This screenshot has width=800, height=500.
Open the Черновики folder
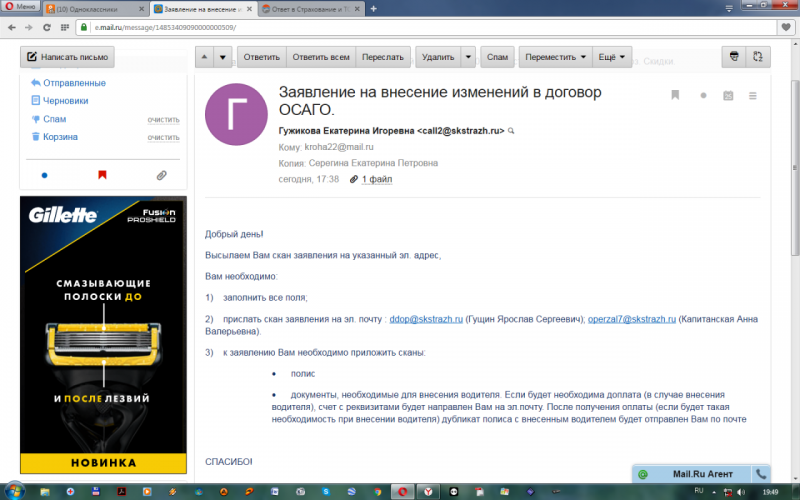click(x=65, y=101)
